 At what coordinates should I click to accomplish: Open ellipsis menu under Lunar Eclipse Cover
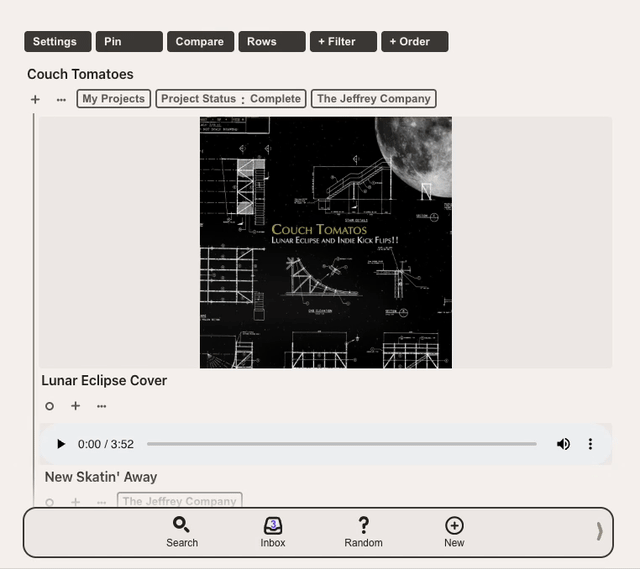click(x=102, y=406)
